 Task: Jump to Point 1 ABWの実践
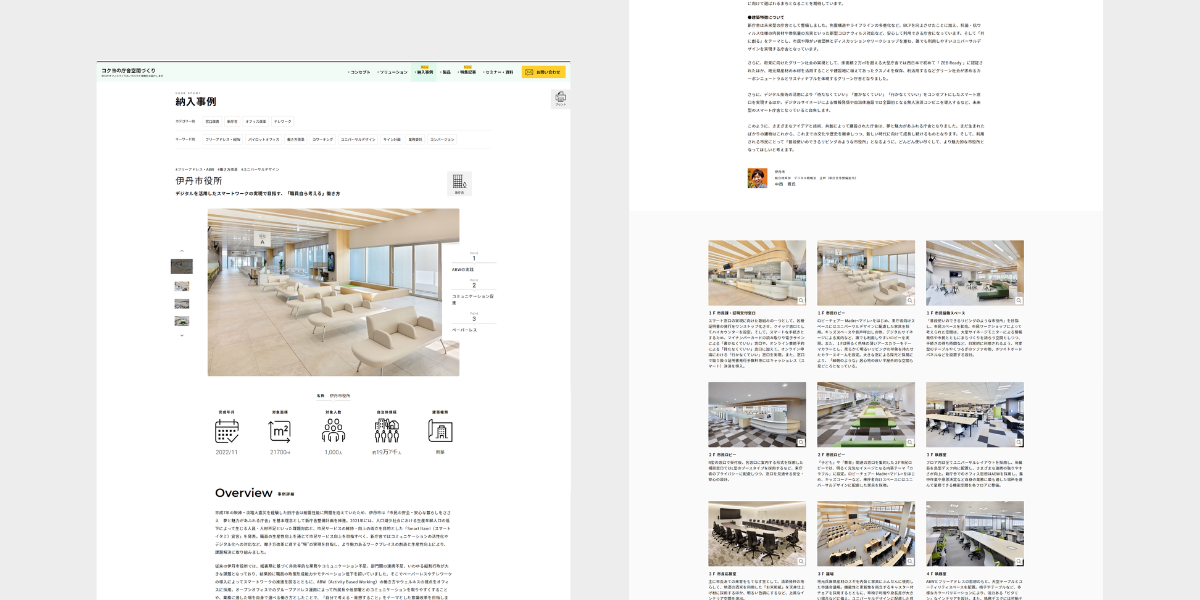click(x=473, y=262)
